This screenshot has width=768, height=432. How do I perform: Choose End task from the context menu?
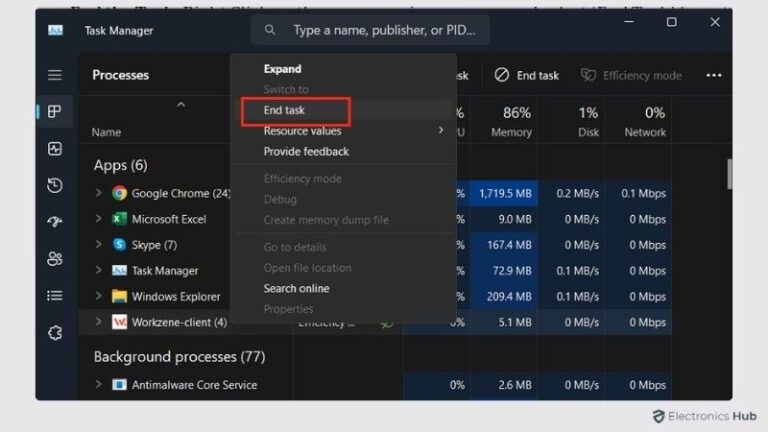(284, 110)
